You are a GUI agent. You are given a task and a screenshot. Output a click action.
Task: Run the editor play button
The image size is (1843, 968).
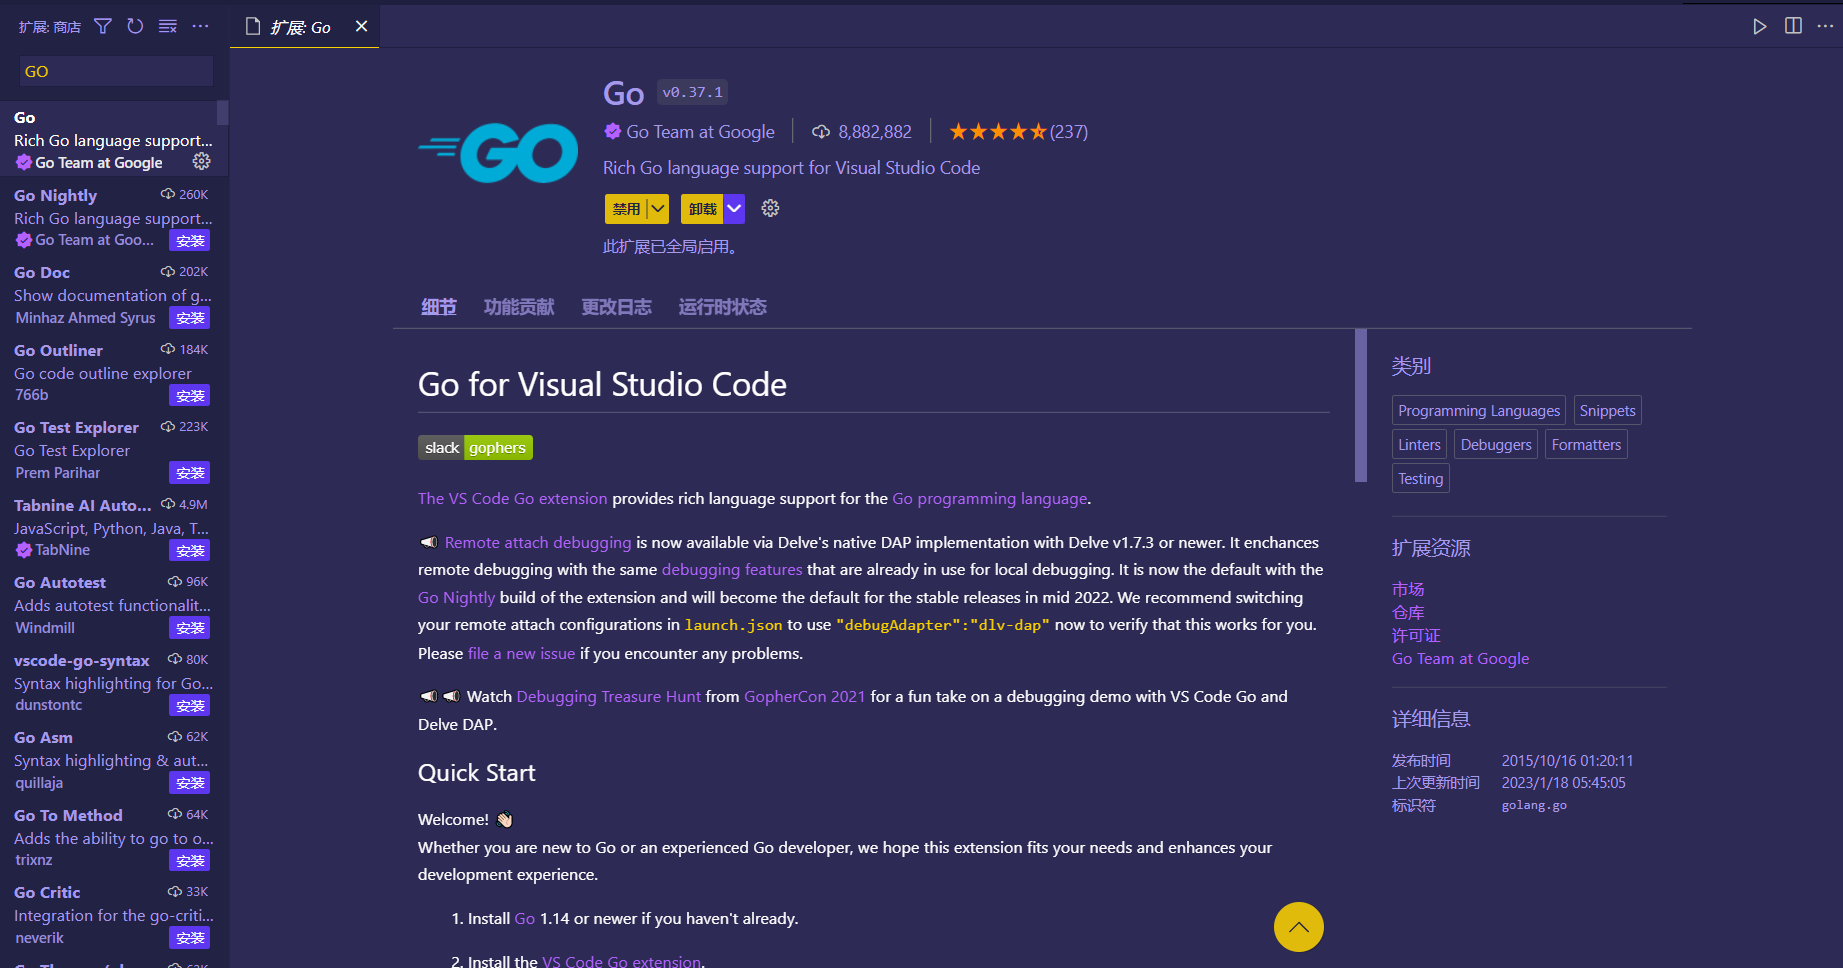[x=1760, y=26]
